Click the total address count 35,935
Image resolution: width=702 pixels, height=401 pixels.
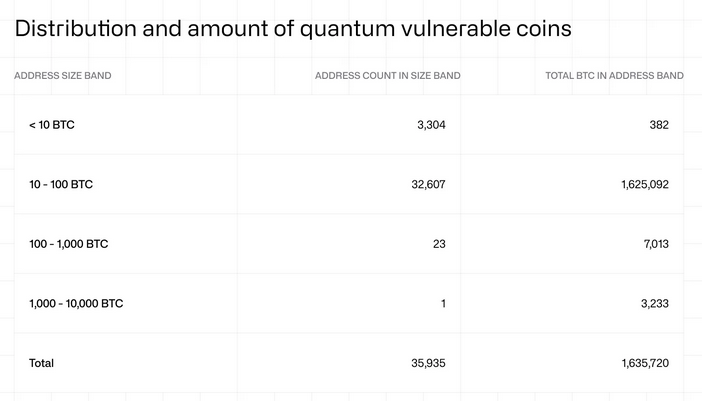click(428, 363)
